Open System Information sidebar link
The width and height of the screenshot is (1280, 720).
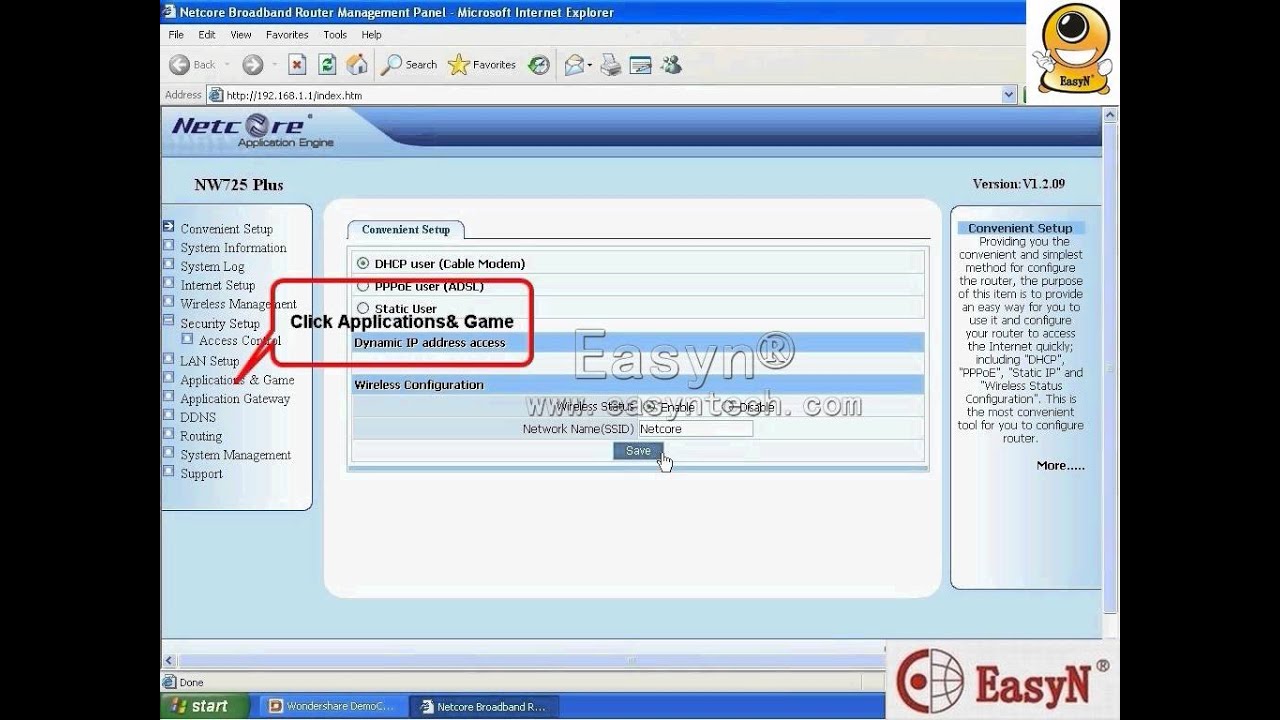coord(233,248)
